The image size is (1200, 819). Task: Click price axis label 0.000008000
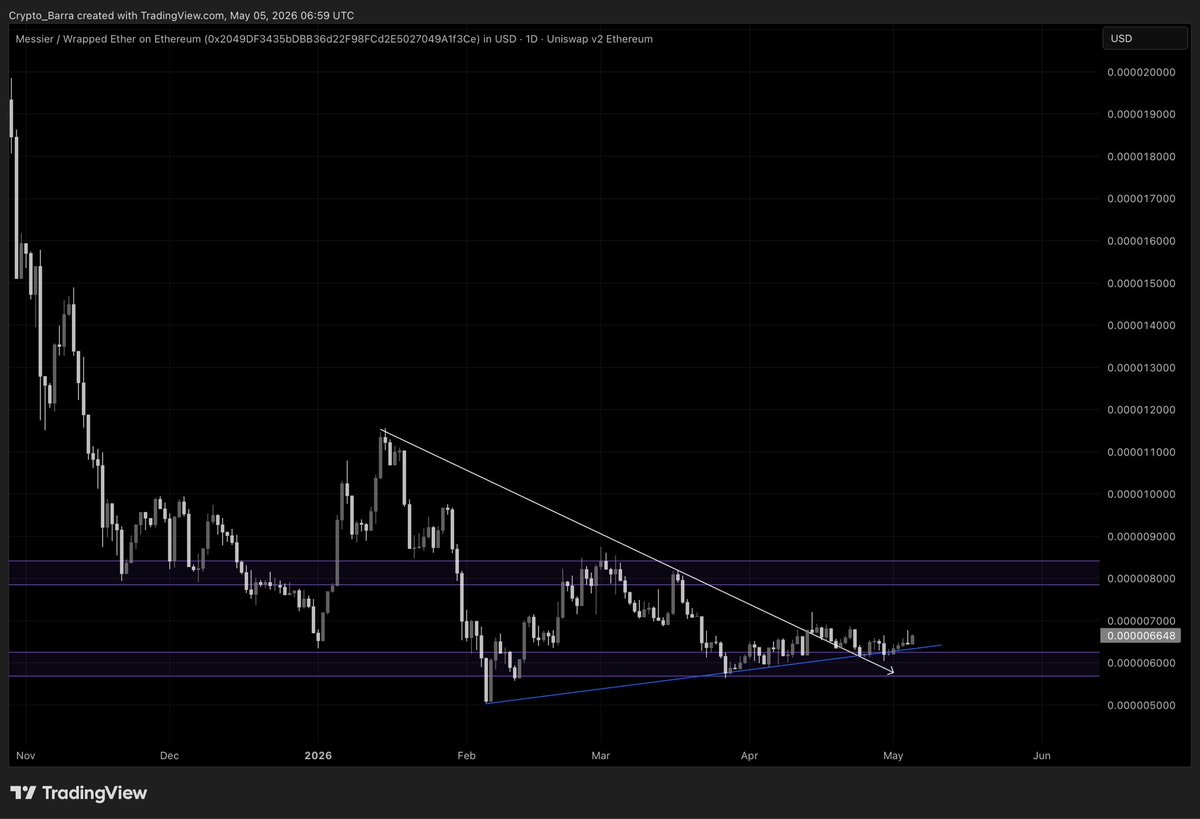(1143, 579)
